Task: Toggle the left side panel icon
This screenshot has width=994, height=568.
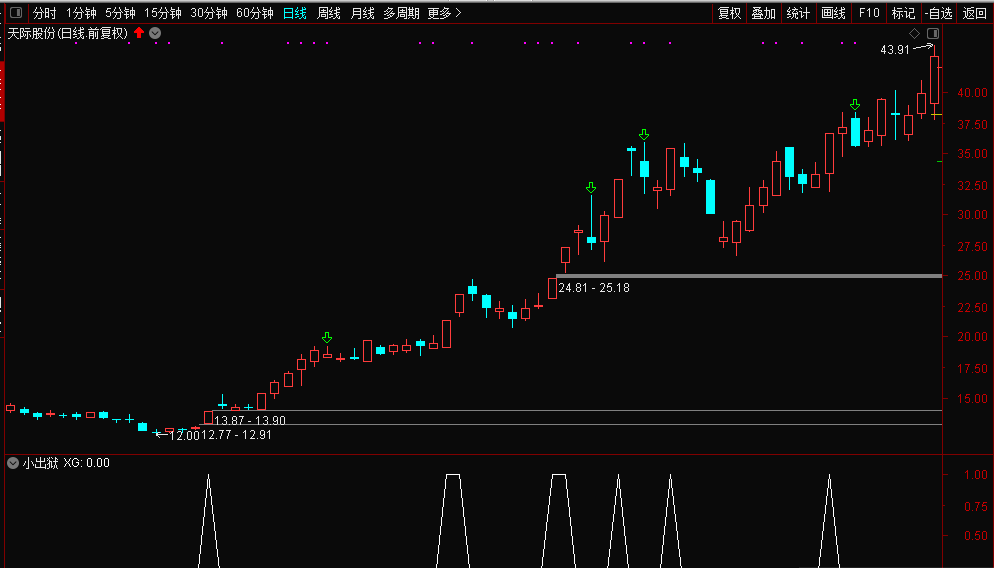Action: (16, 13)
